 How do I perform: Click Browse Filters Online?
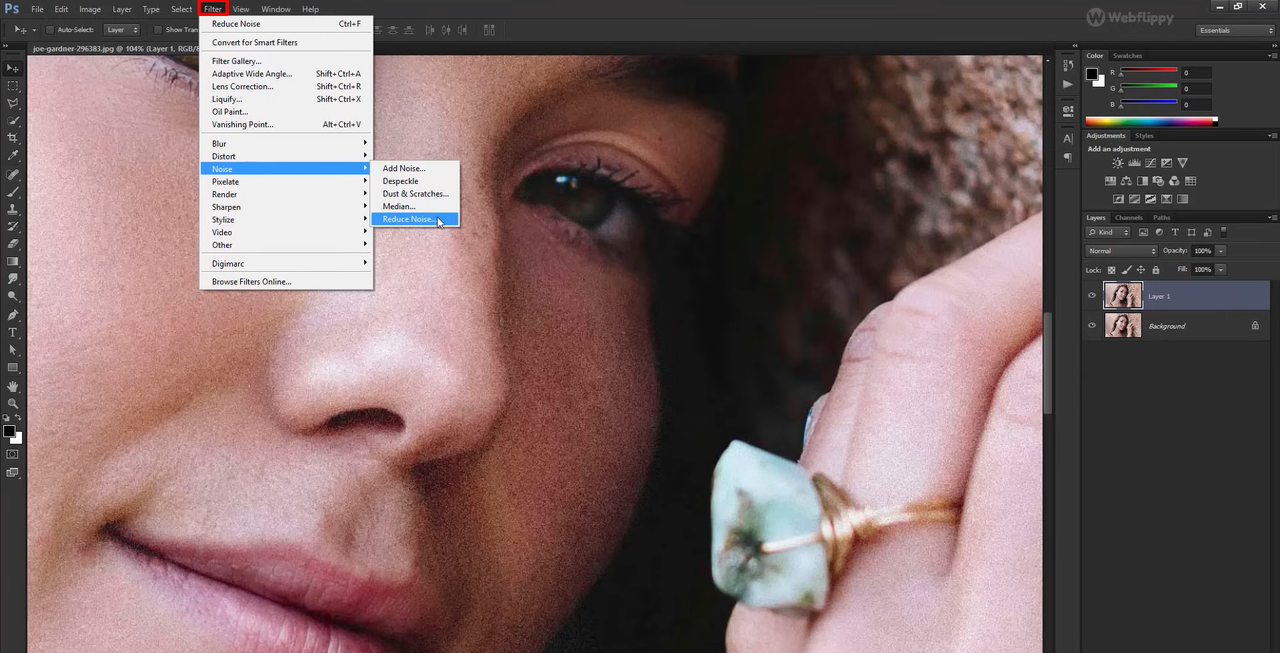point(286,282)
